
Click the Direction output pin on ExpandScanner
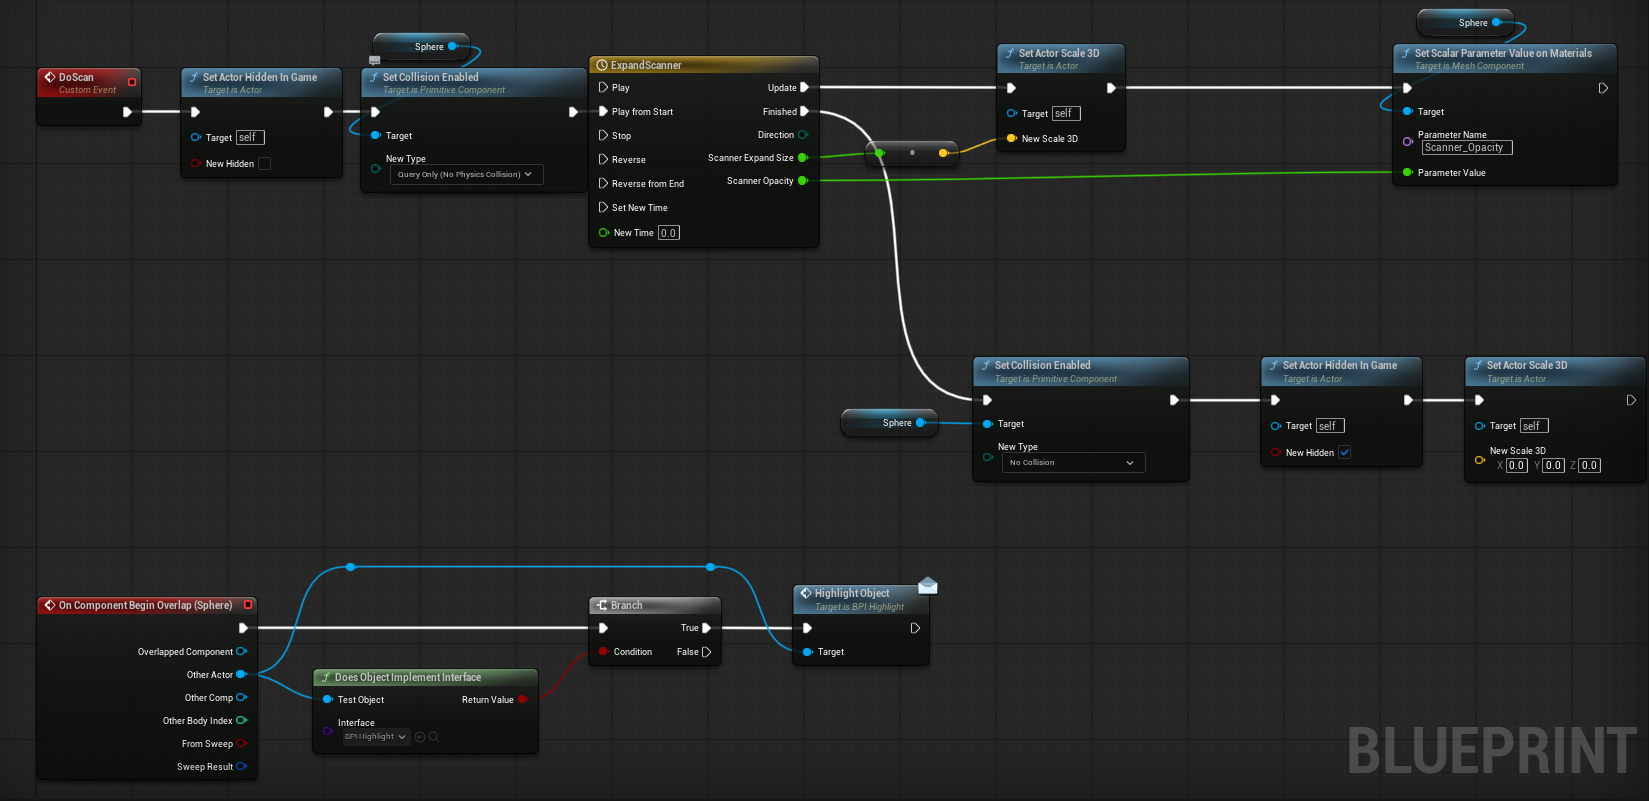(x=802, y=135)
